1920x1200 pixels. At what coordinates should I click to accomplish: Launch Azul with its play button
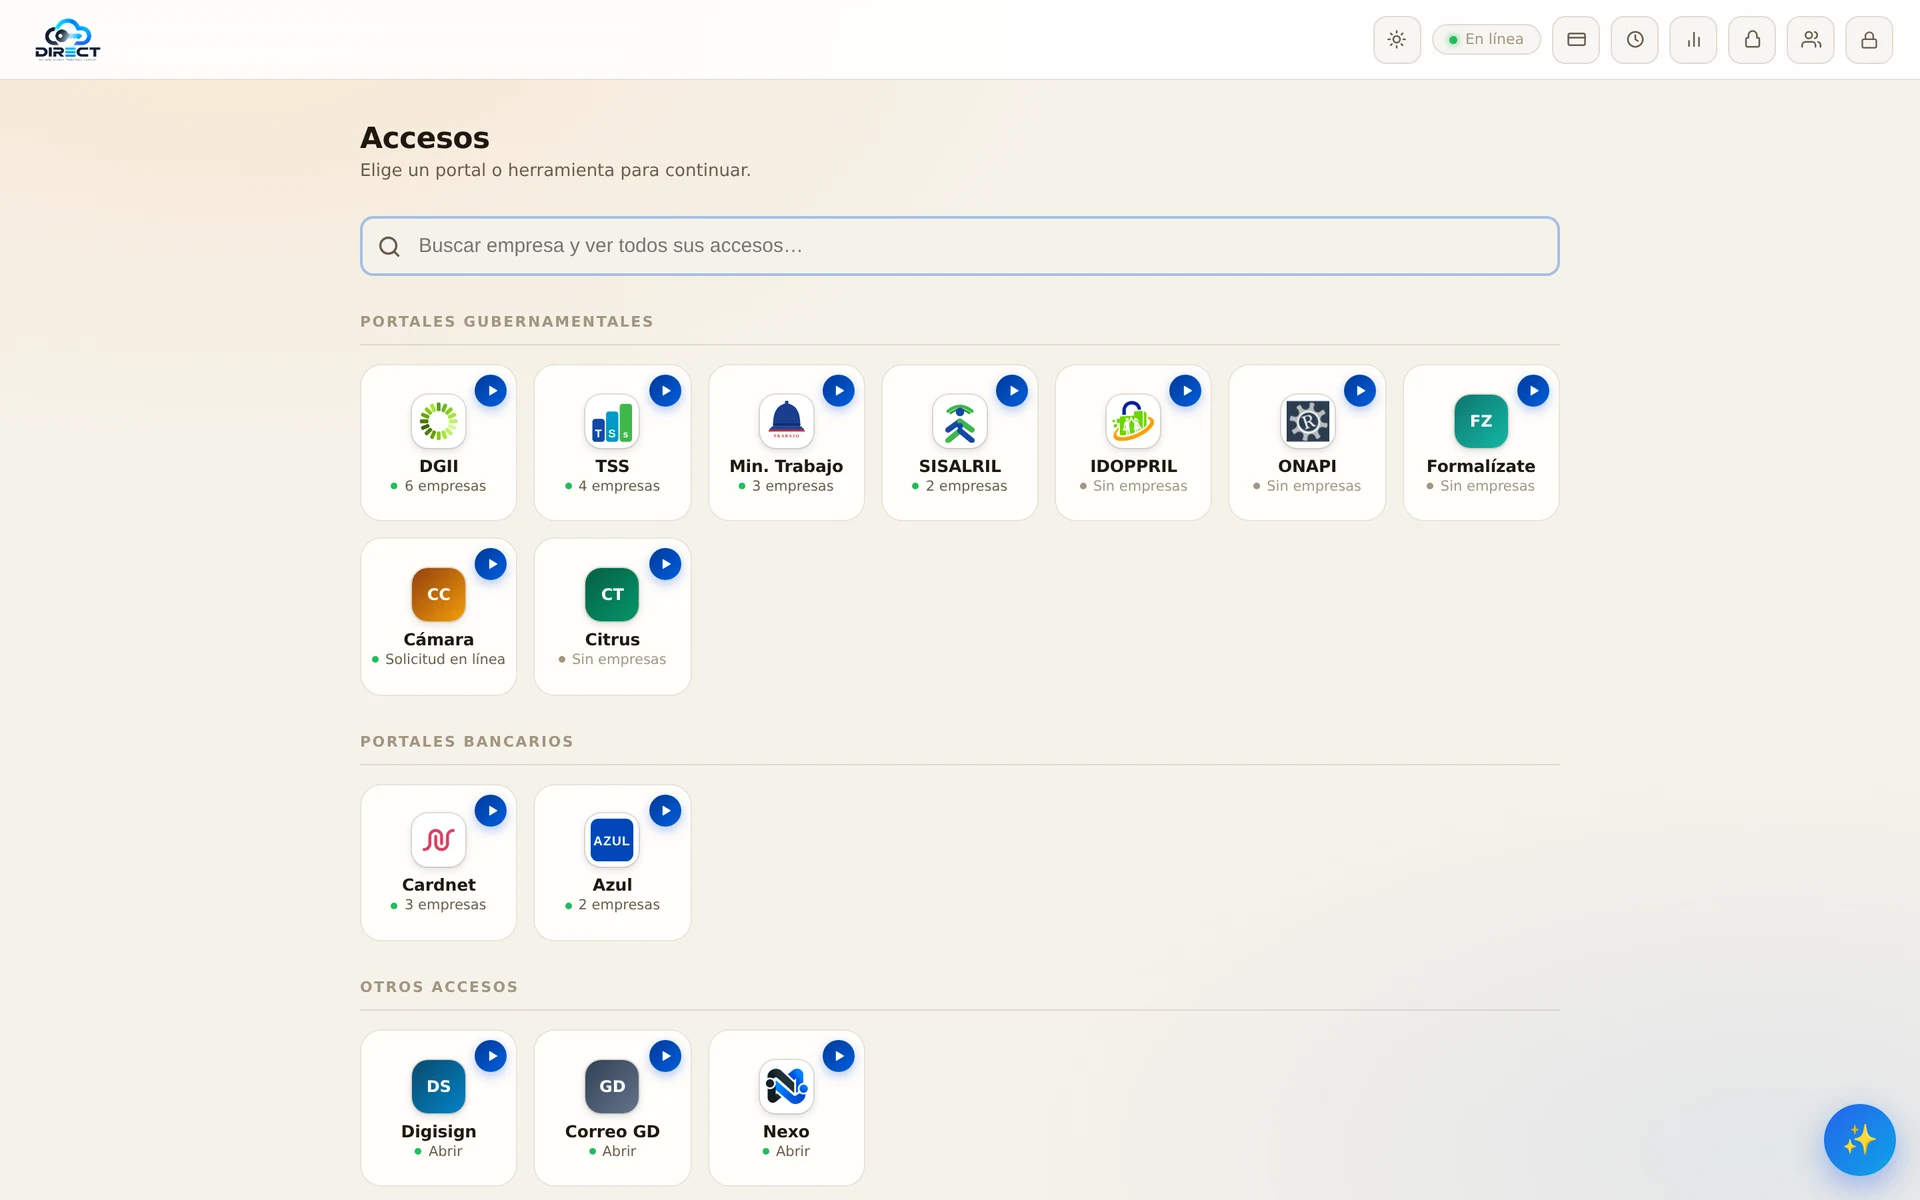click(x=665, y=811)
